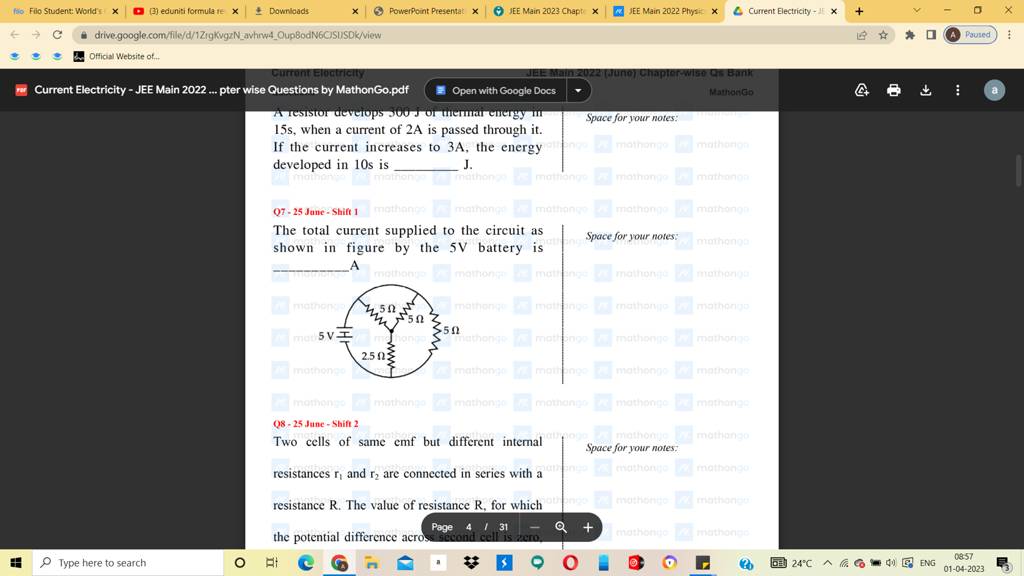Open the browser tab search chevron
The width and height of the screenshot is (1024, 576).
click(x=916, y=10)
